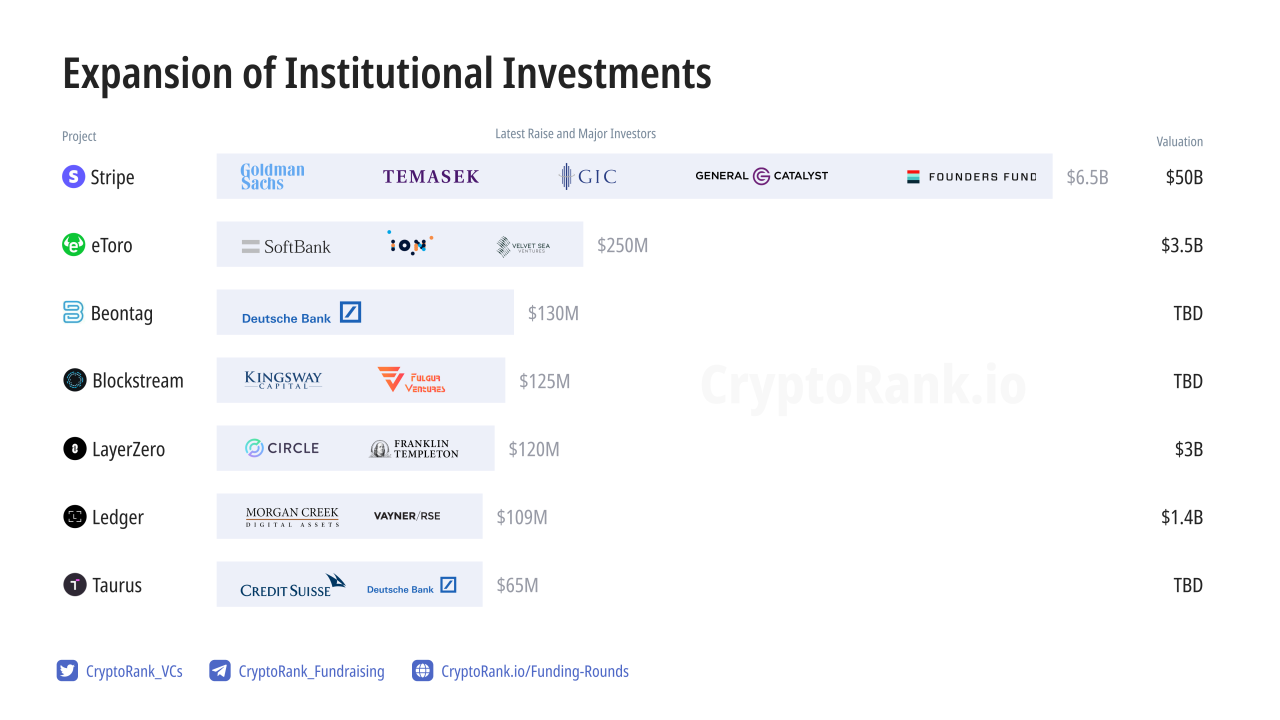Open the CryptoRank_VCs Twitter link
Screen dimensions: 1280x720
coord(134,672)
